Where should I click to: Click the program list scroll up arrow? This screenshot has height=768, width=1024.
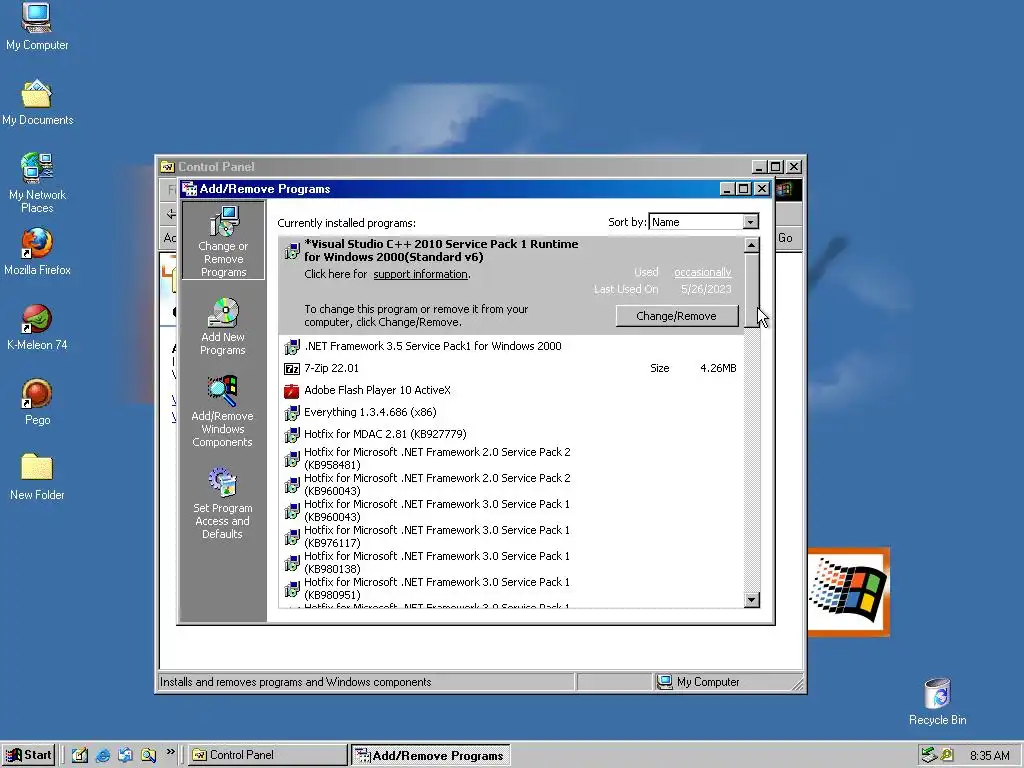tap(752, 246)
